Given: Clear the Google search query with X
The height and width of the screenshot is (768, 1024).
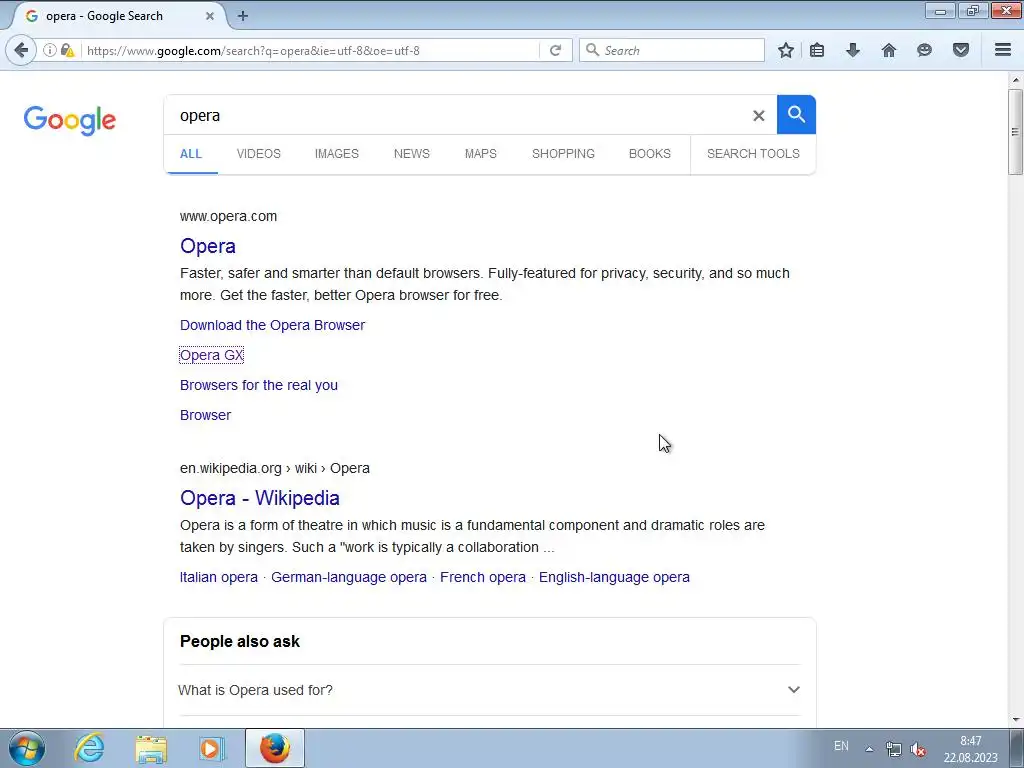Looking at the screenshot, I should (758, 116).
